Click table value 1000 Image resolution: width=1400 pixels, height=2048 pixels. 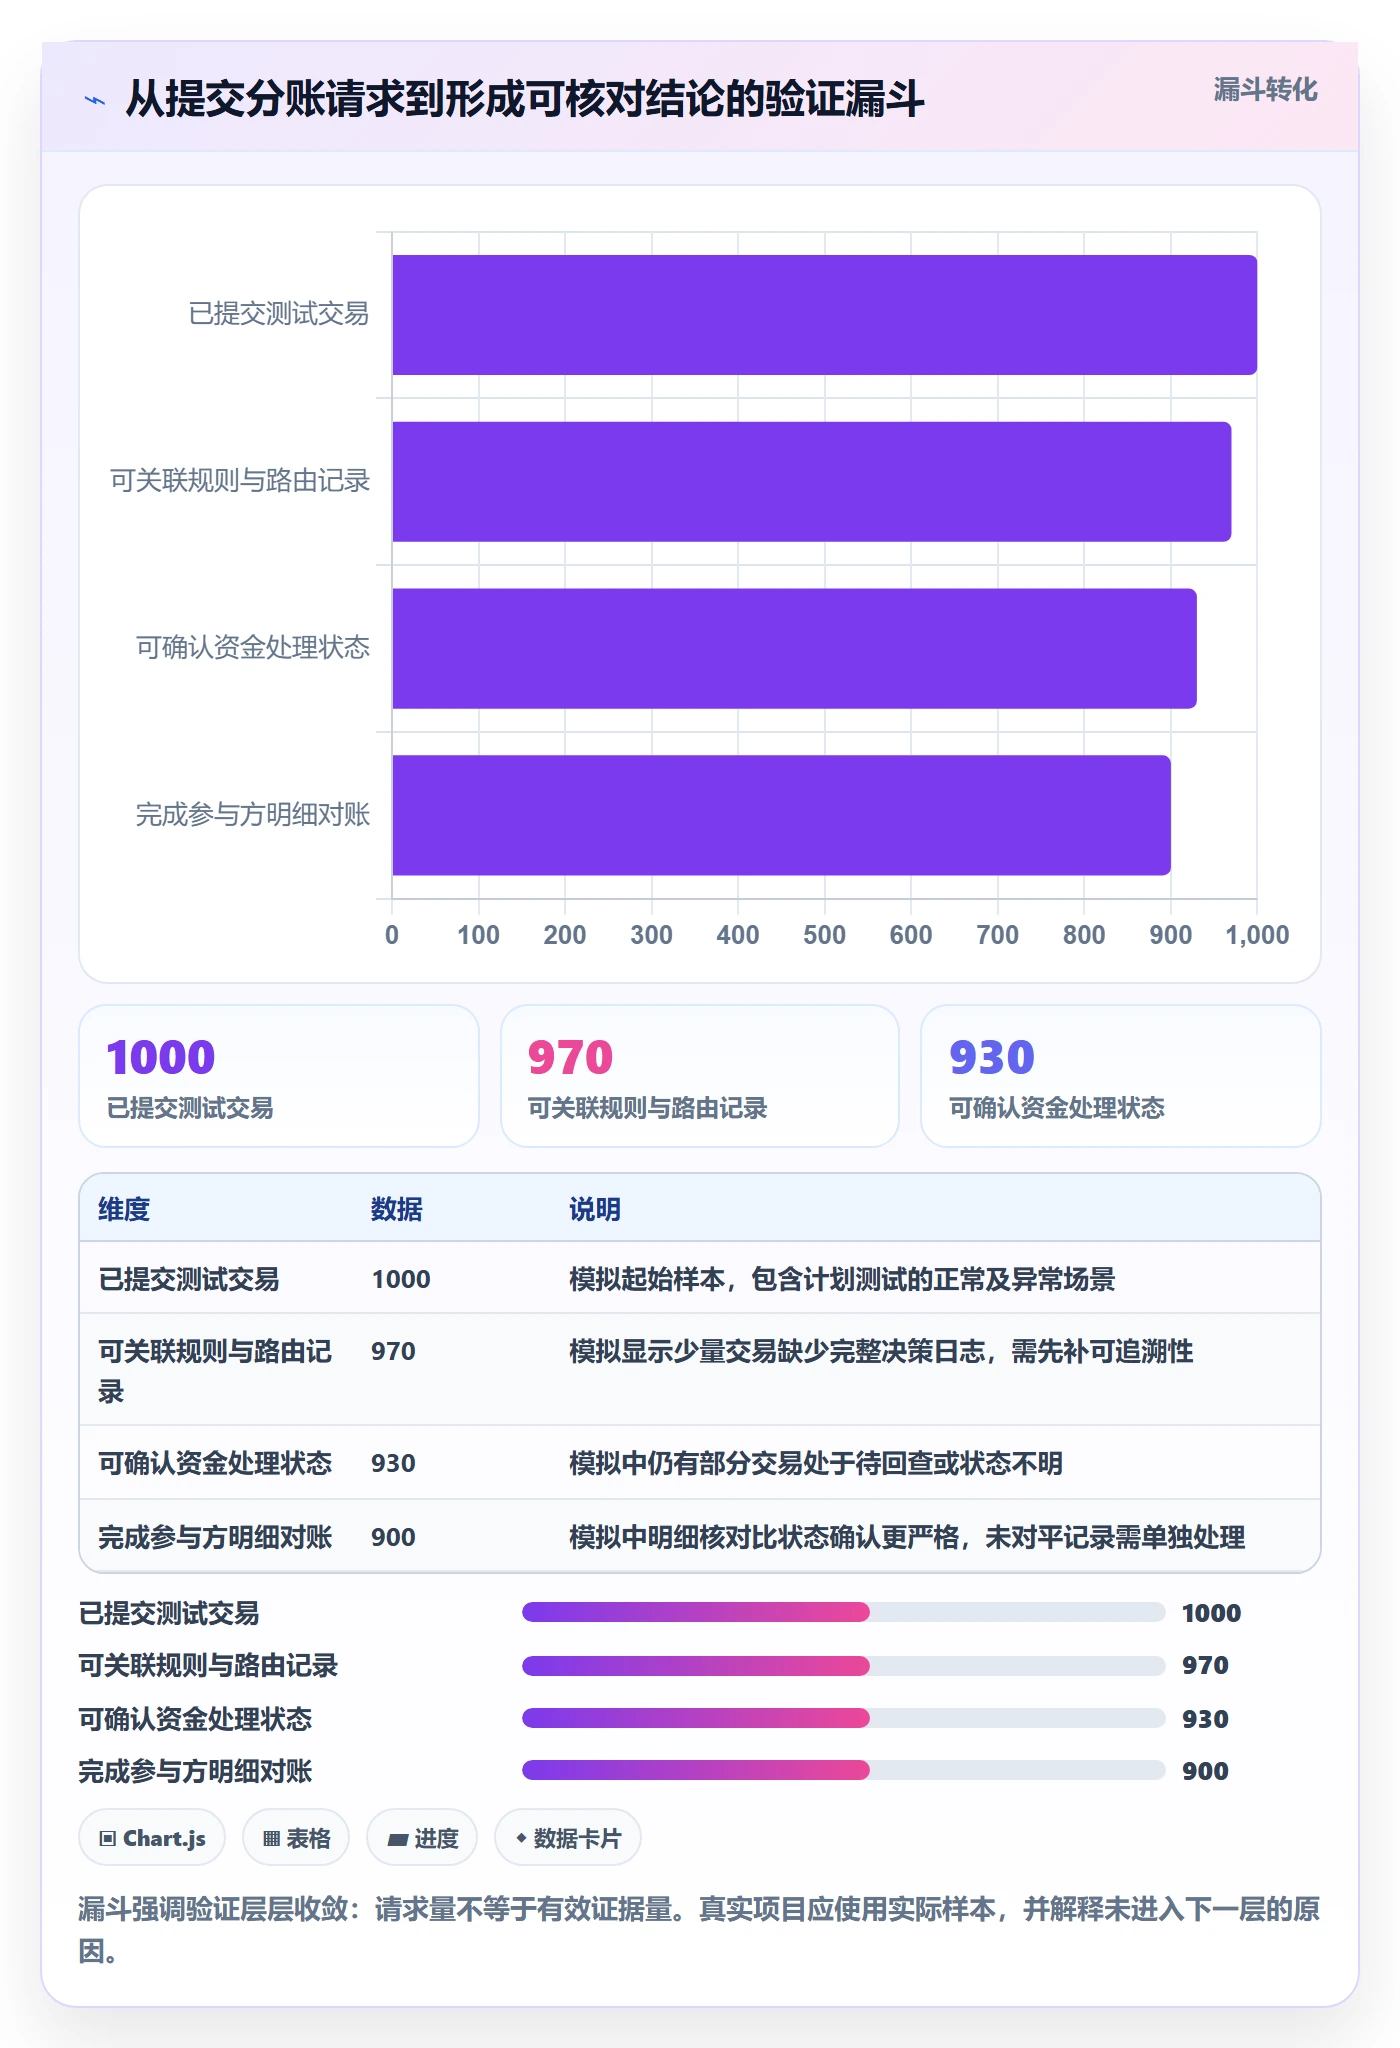[x=401, y=1279]
